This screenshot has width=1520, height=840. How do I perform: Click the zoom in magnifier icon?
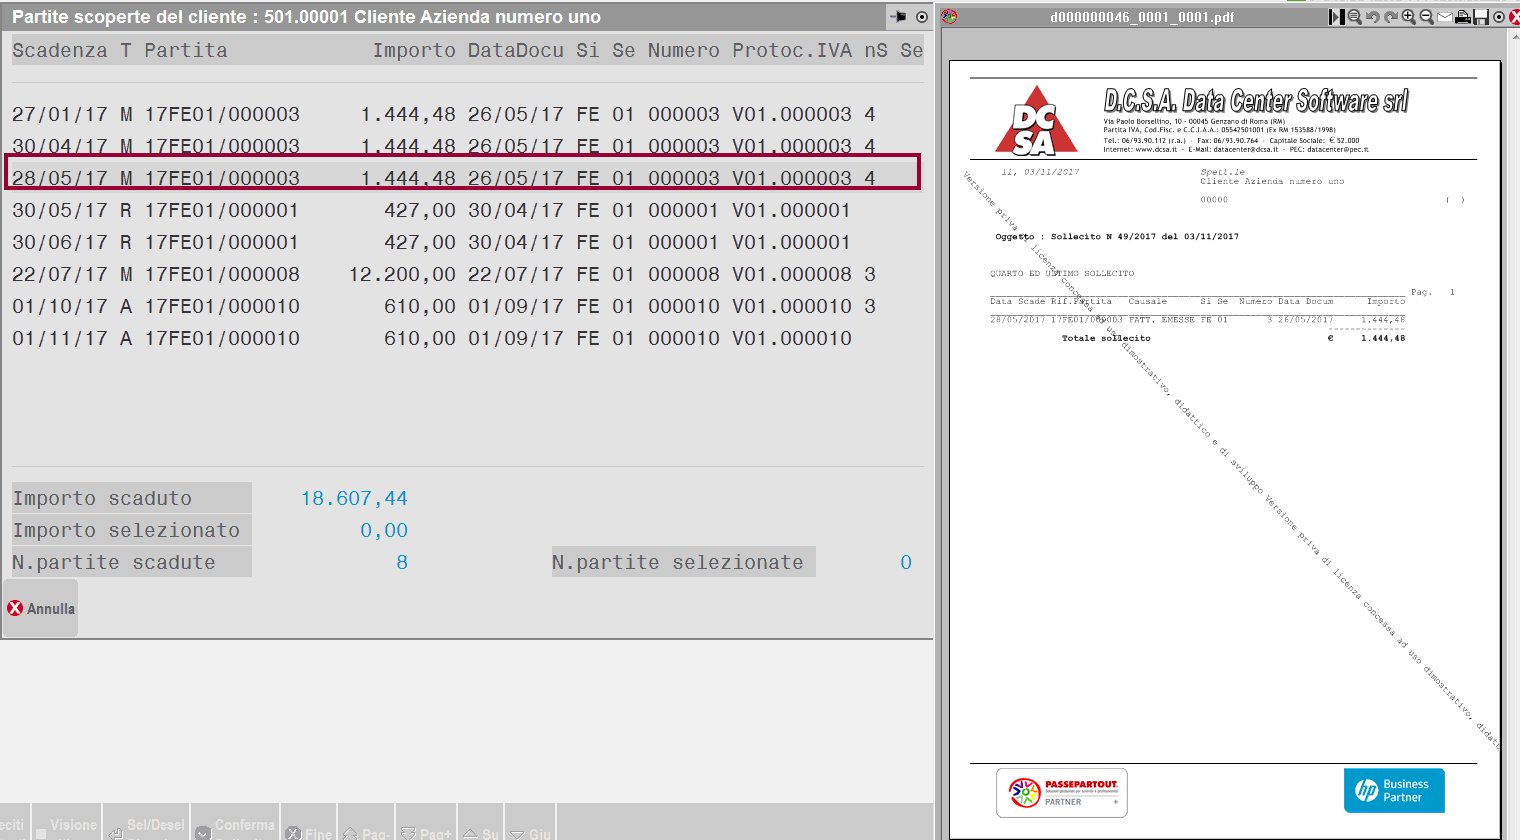click(1409, 17)
